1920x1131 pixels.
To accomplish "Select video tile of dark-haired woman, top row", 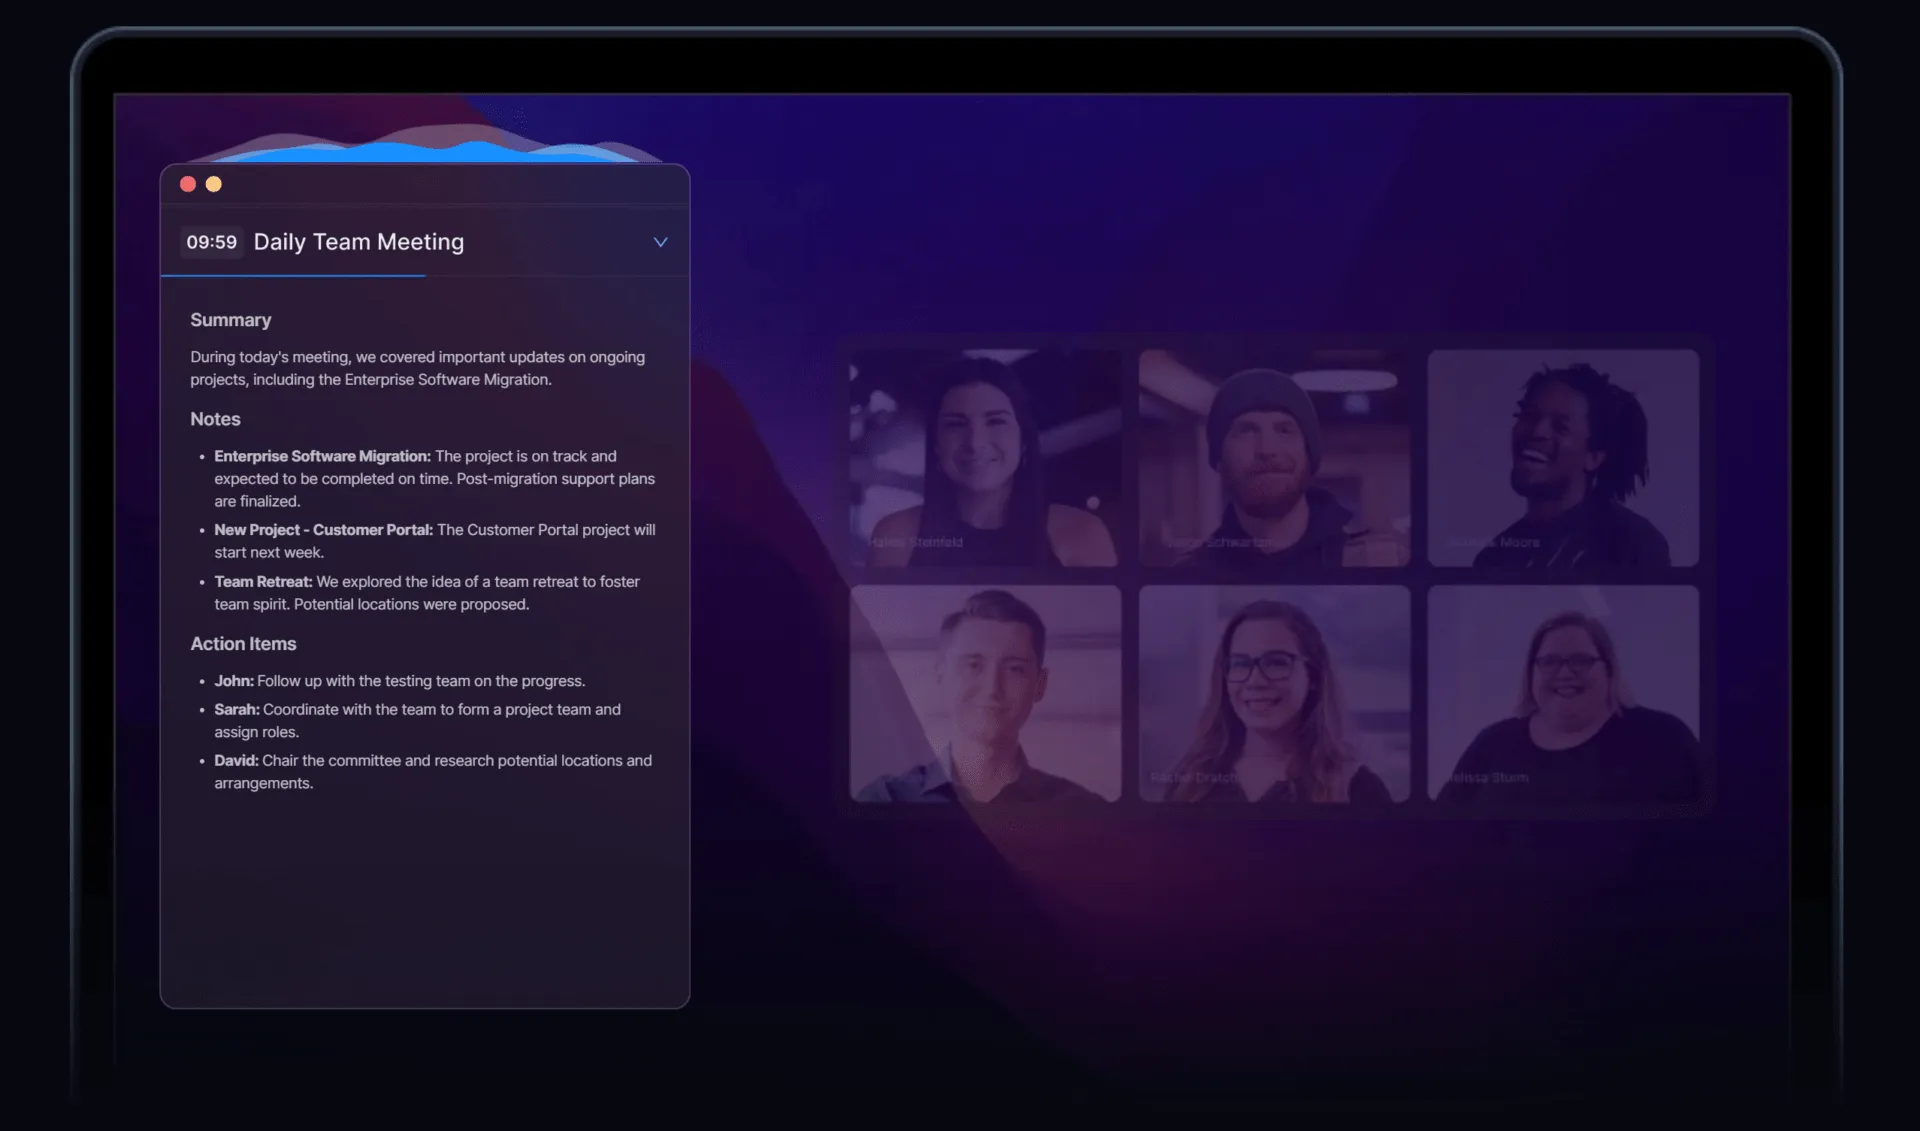I will pyautogui.click(x=985, y=458).
